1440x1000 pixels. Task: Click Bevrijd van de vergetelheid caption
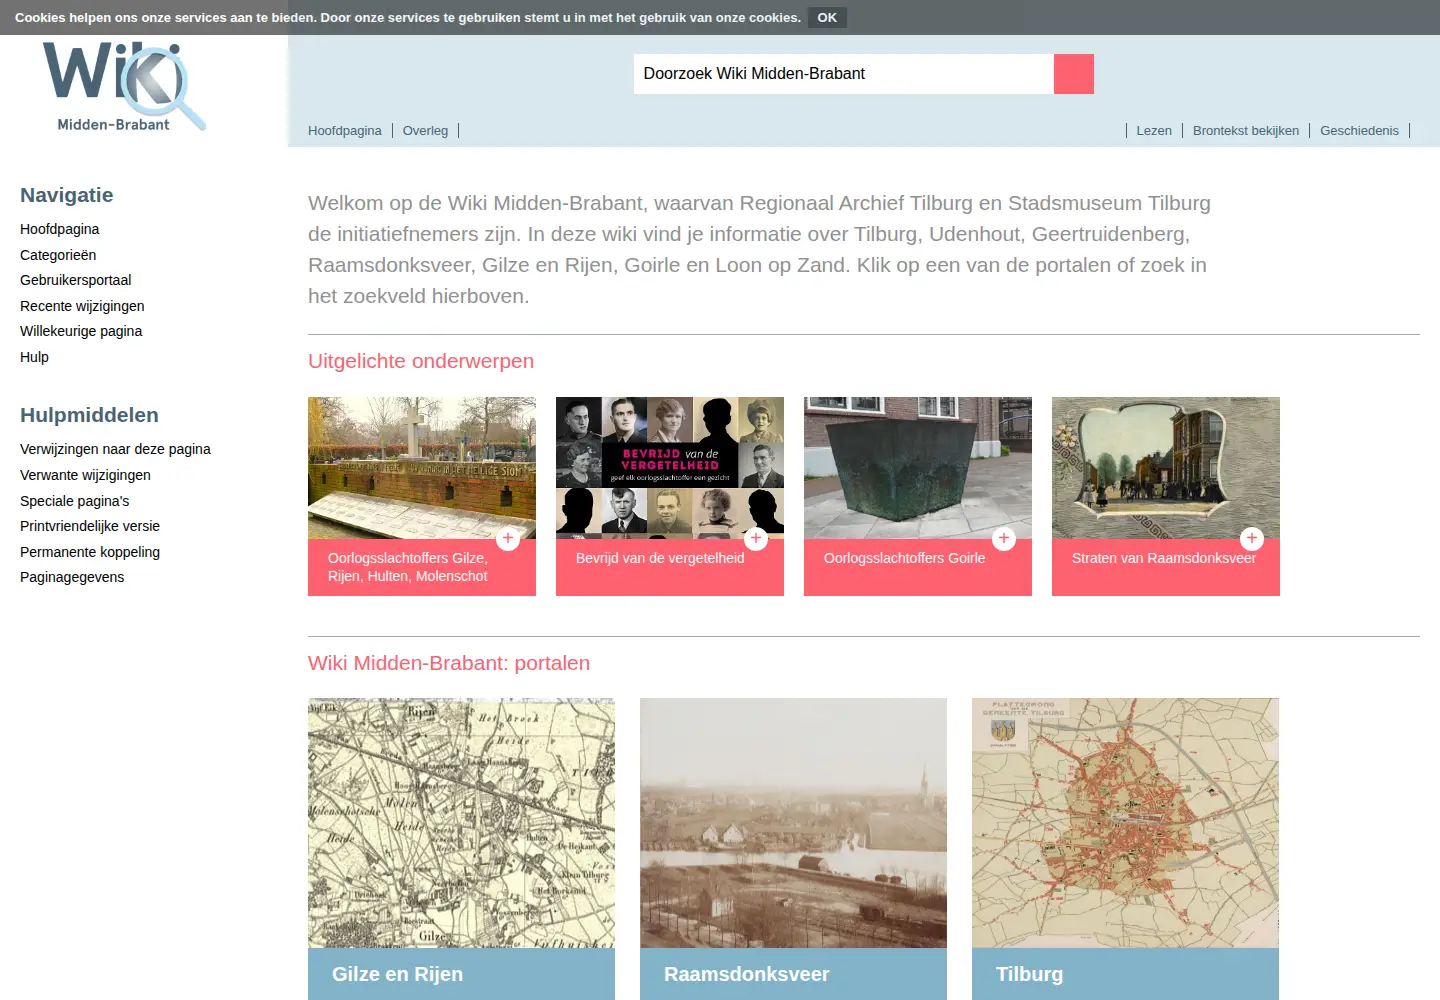click(660, 558)
